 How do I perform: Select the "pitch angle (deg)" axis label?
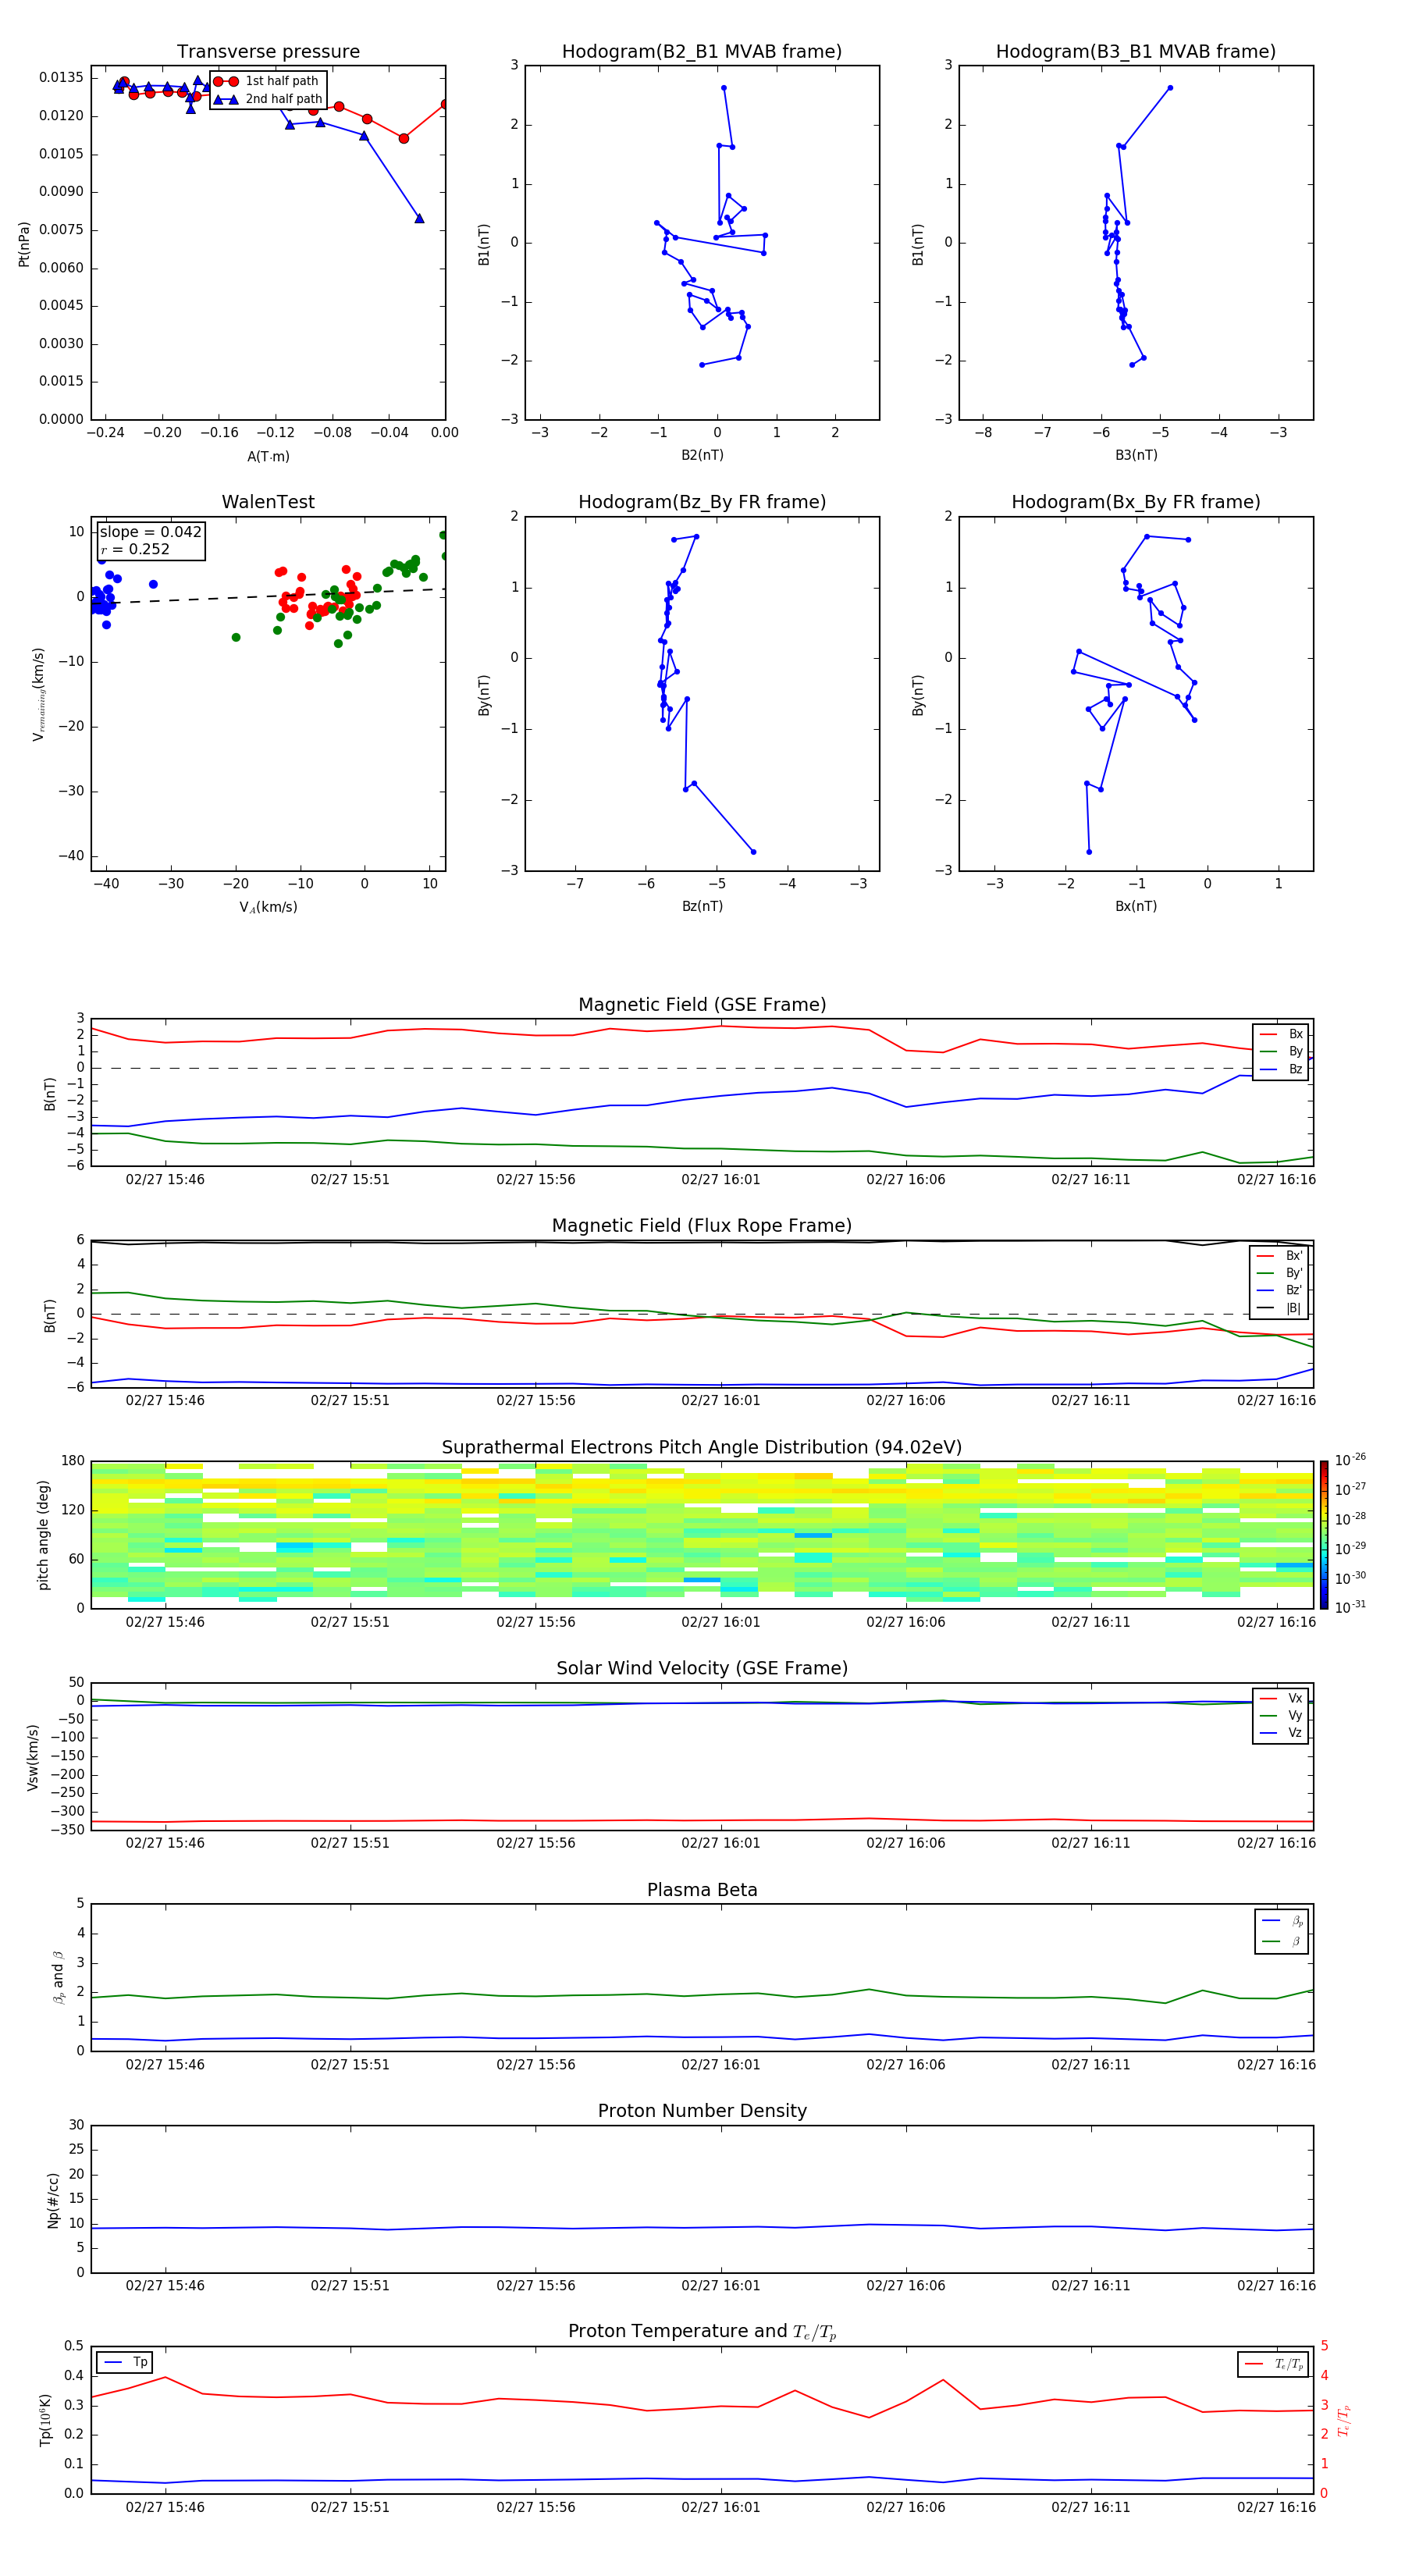coord(43,1535)
